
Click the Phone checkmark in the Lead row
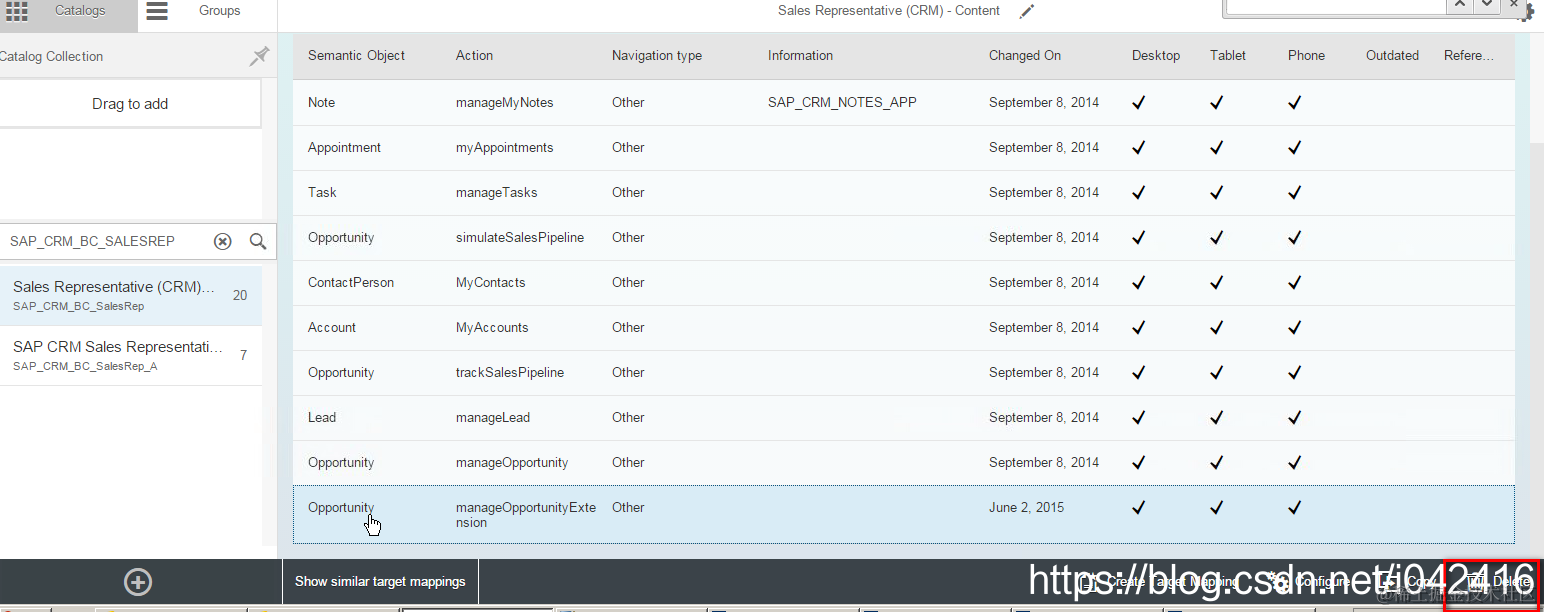1294,417
